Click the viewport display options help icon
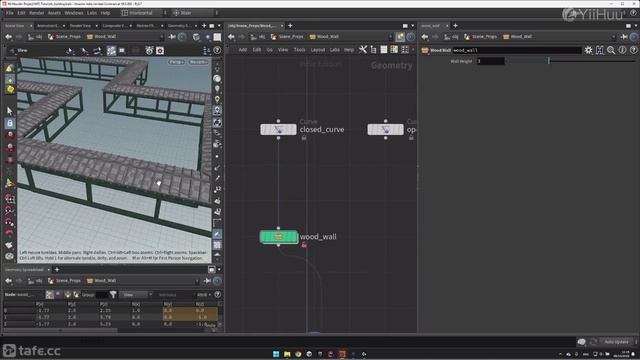 tap(217, 51)
